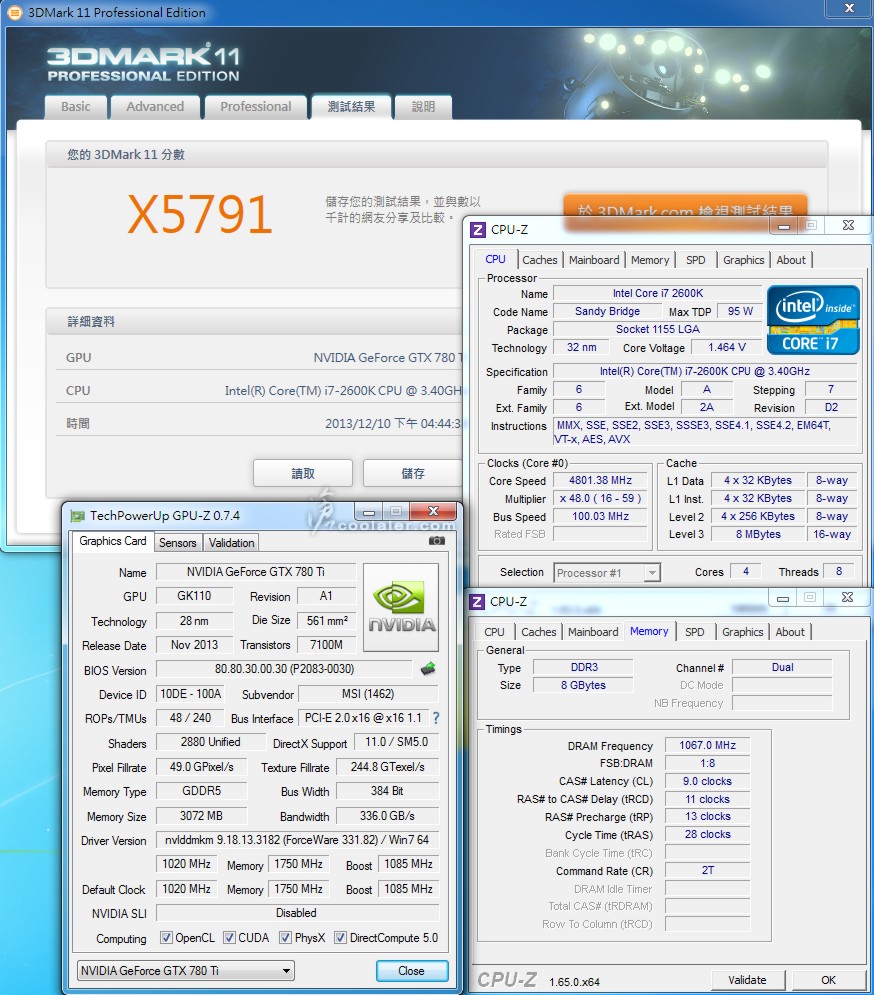Click the NVIDIA logo in GPU-Z

click(401, 608)
